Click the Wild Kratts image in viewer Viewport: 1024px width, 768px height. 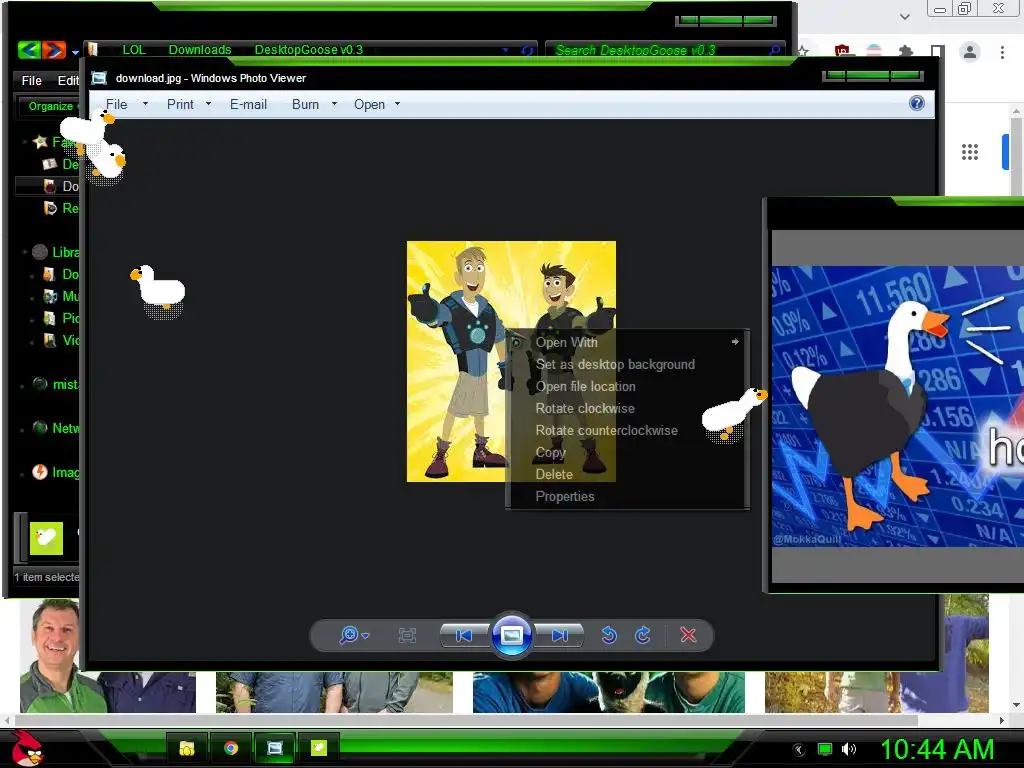point(511,361)
